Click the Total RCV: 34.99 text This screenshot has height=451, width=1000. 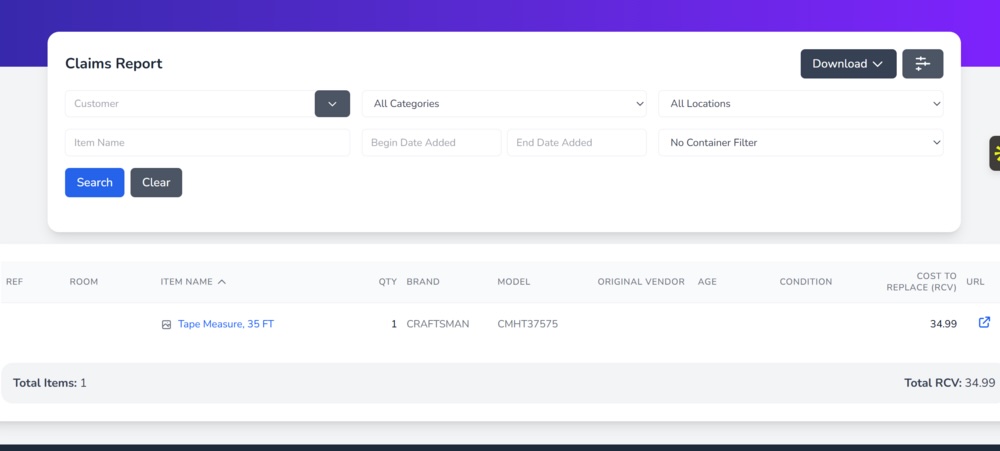point(950,383)
